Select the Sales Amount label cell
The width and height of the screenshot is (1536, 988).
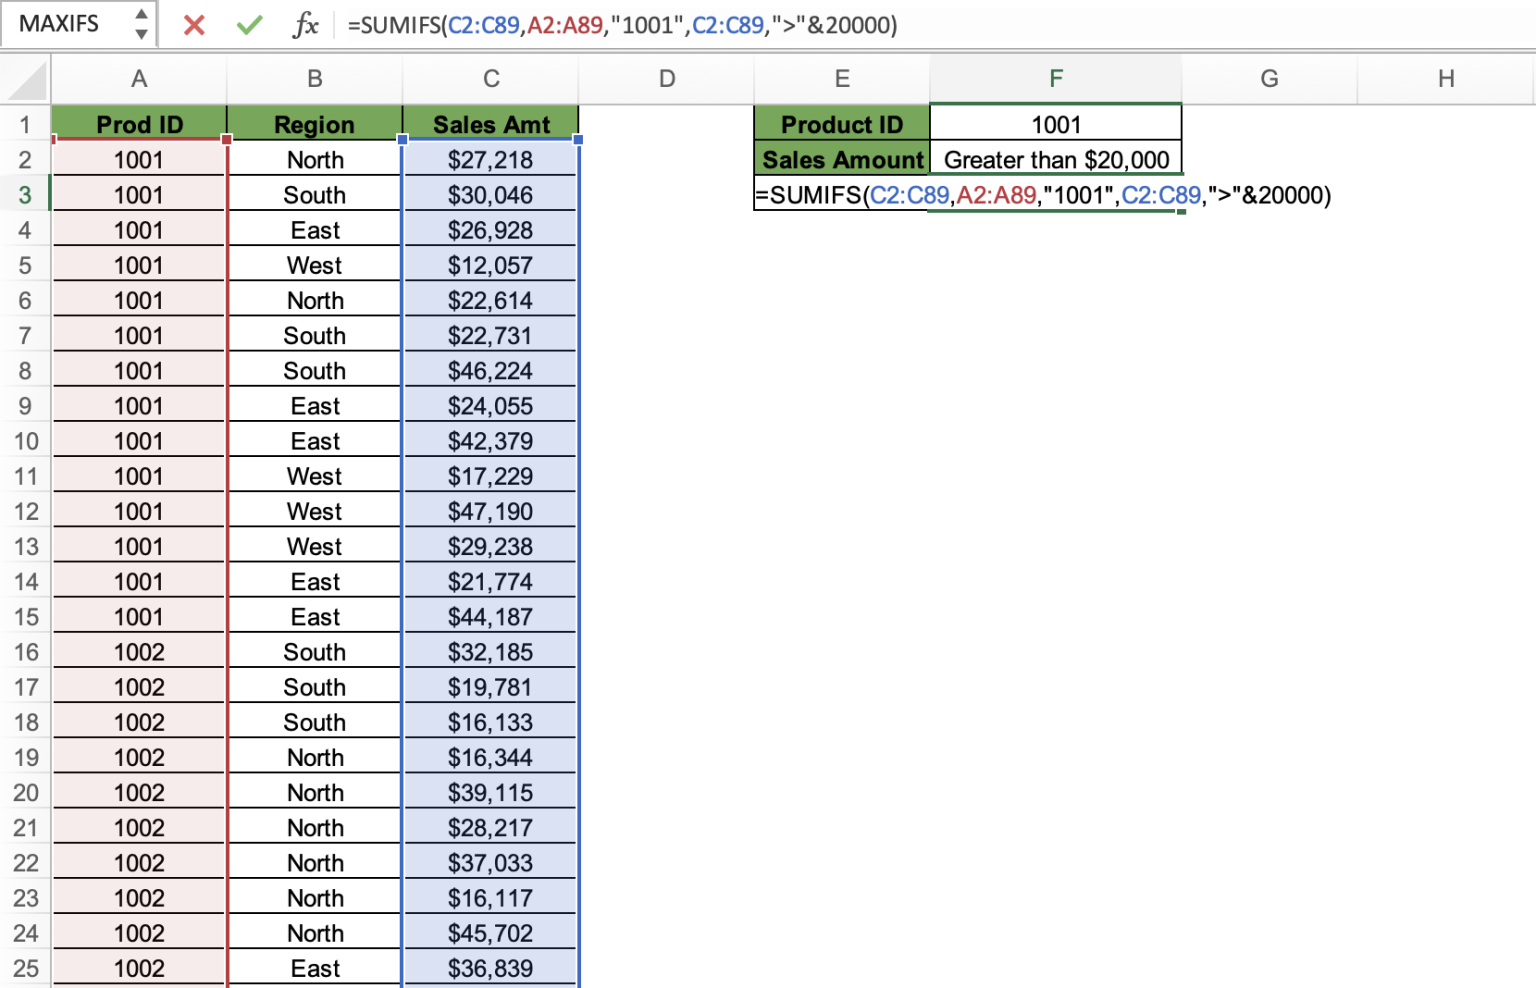(x=841, y=159)
